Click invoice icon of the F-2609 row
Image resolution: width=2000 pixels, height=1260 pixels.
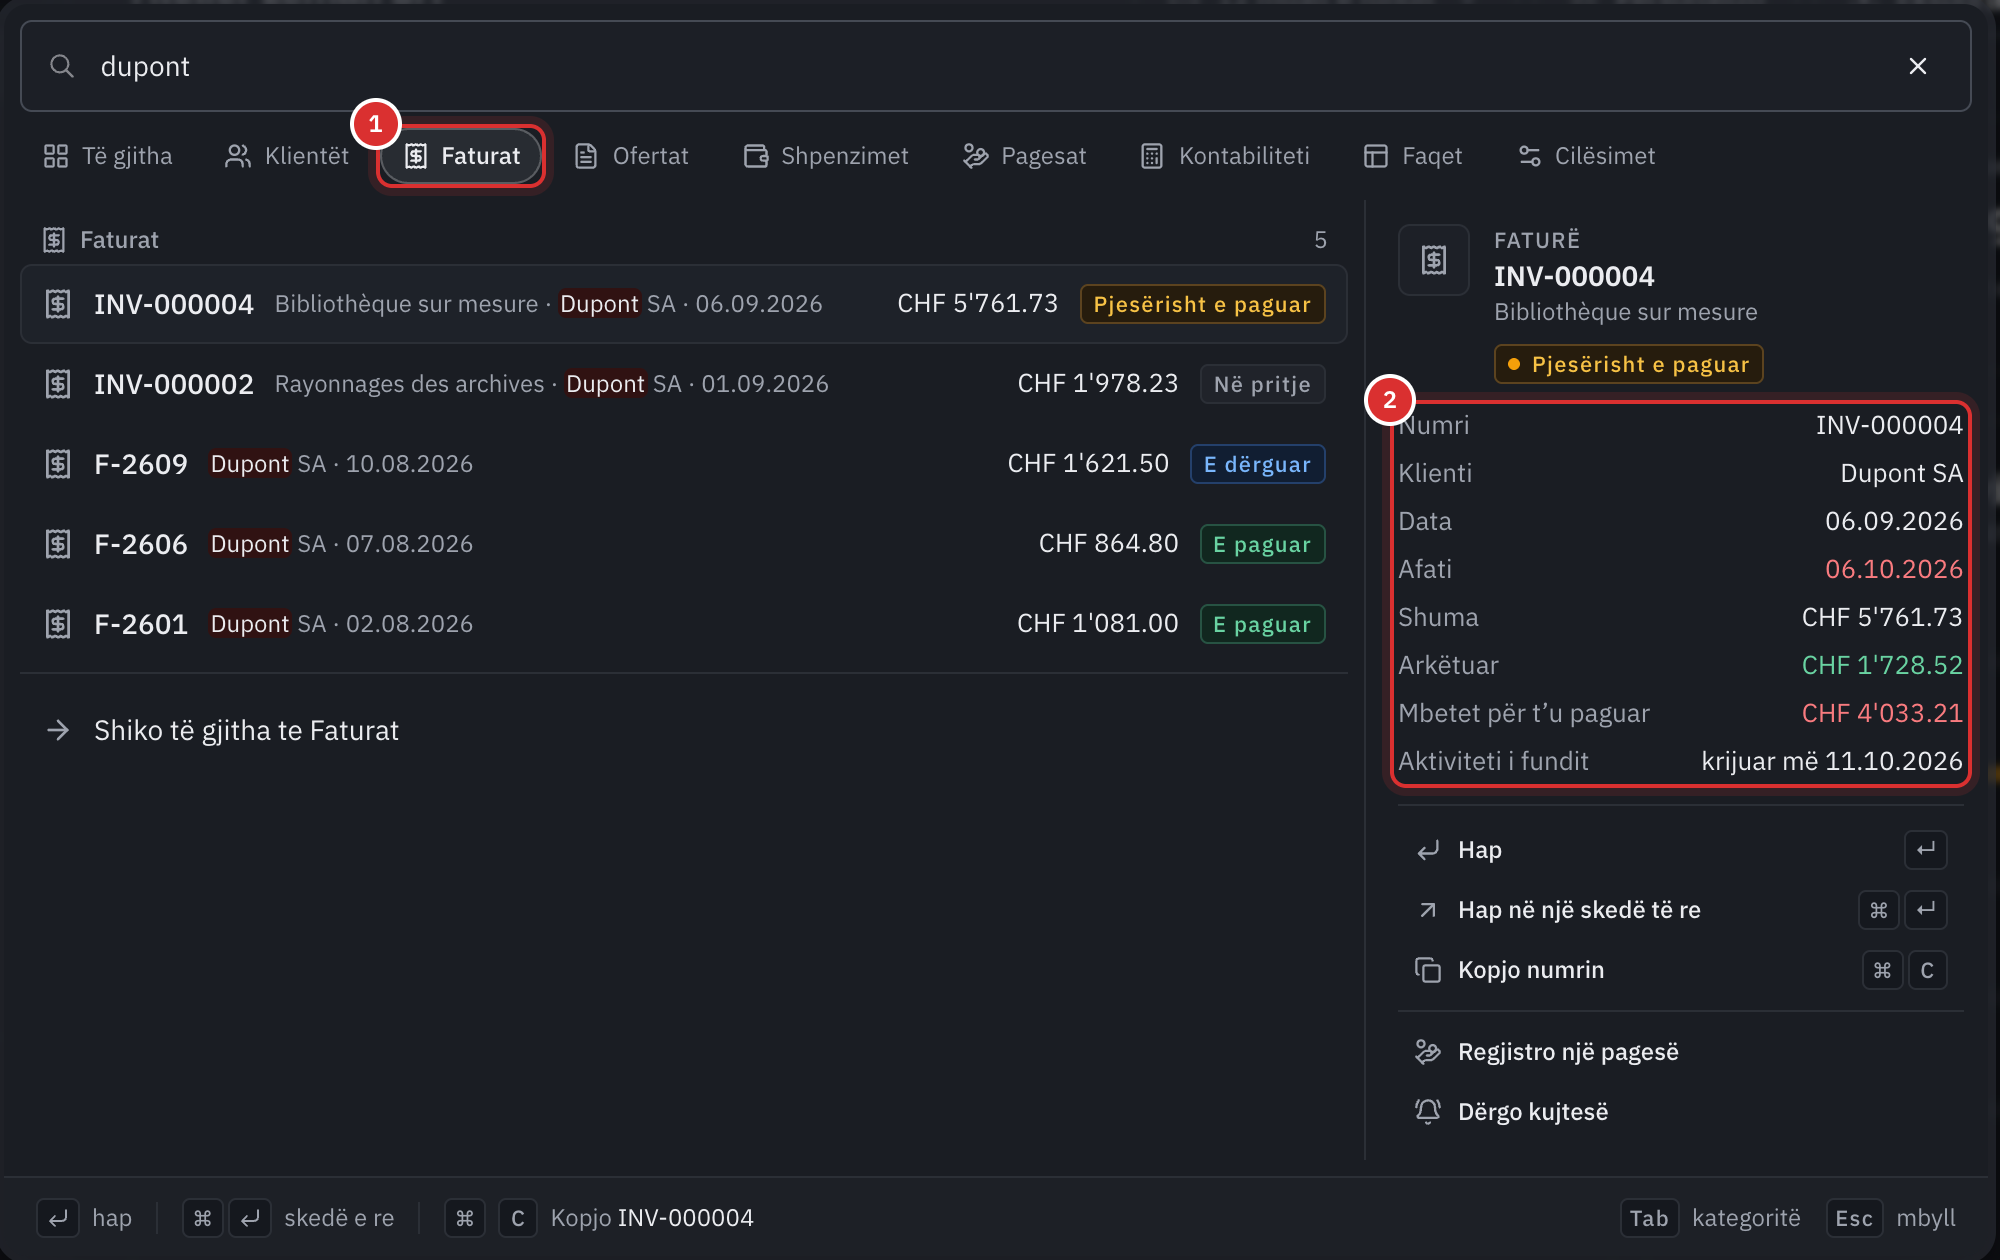58,464
